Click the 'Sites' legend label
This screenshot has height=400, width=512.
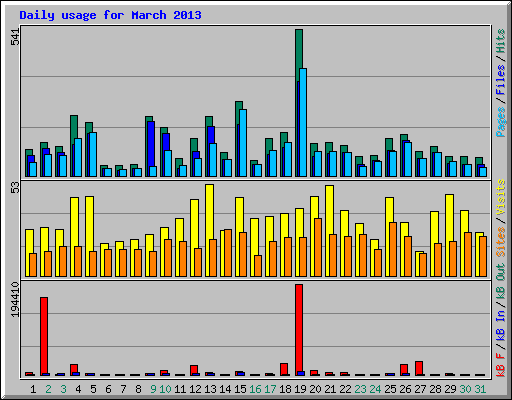tap(501, 242)
